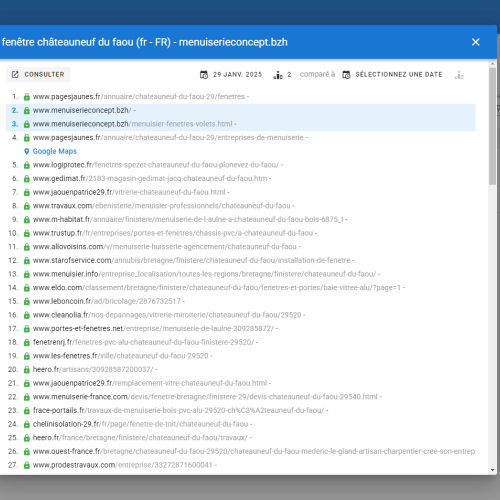
Task: Open result 19 www.les-fenetres.fr link
Action: point(120,356)
